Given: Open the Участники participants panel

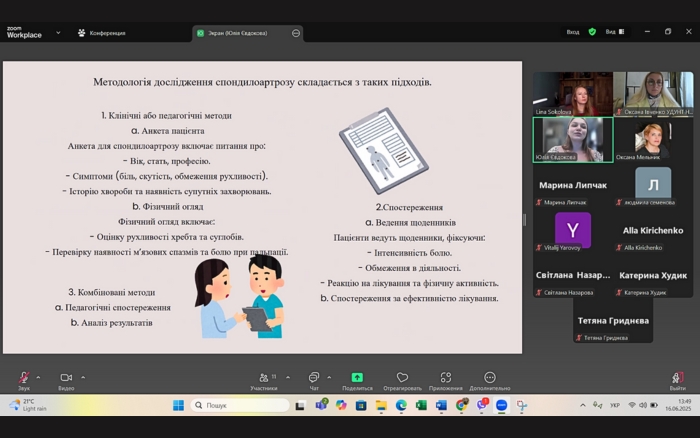Looking at the screenshot, I should 264,379.
